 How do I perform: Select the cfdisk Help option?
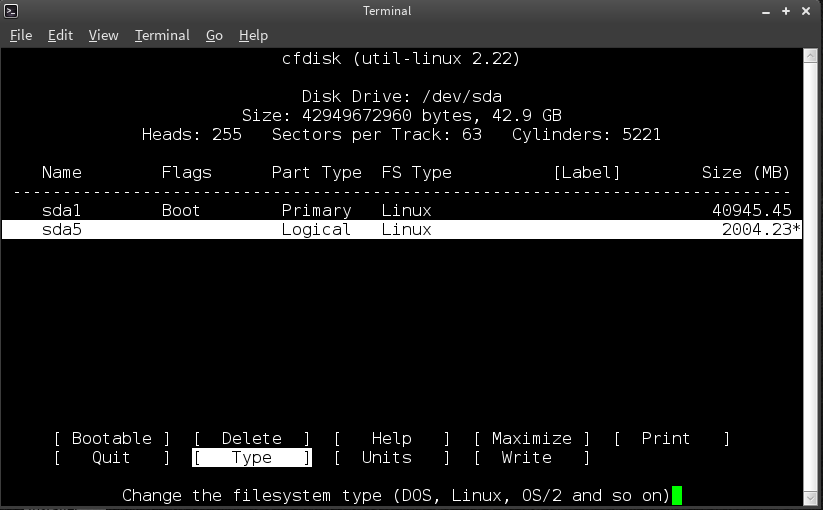[x=392, y=439]
